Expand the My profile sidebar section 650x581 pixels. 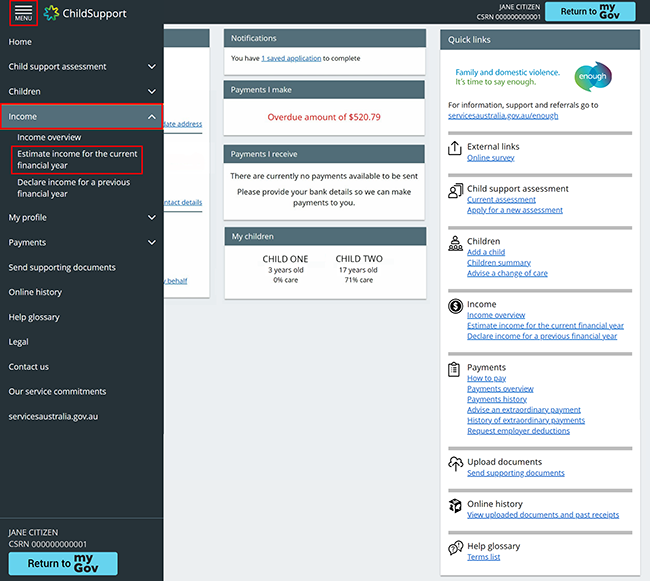click(x=152, y=217)
